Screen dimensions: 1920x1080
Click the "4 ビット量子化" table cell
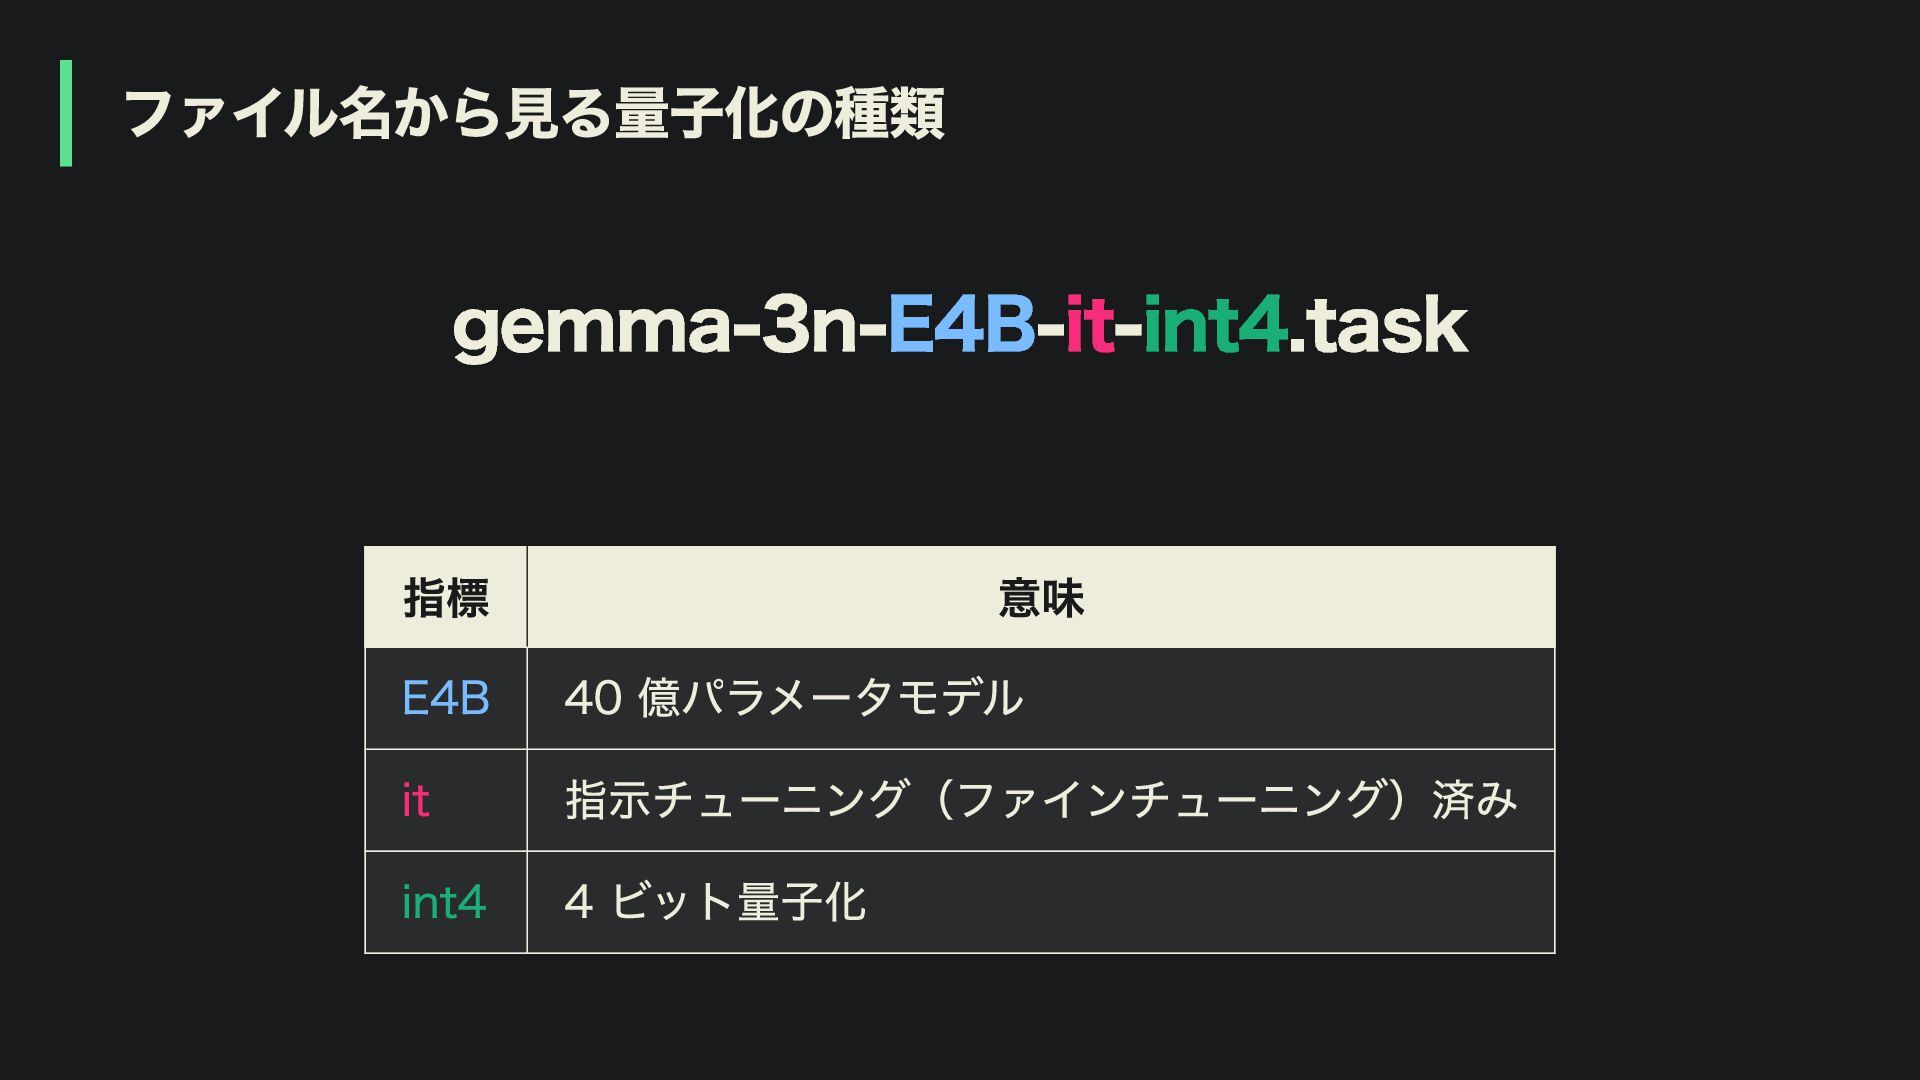pyautogui.click(x=715, y=903)
